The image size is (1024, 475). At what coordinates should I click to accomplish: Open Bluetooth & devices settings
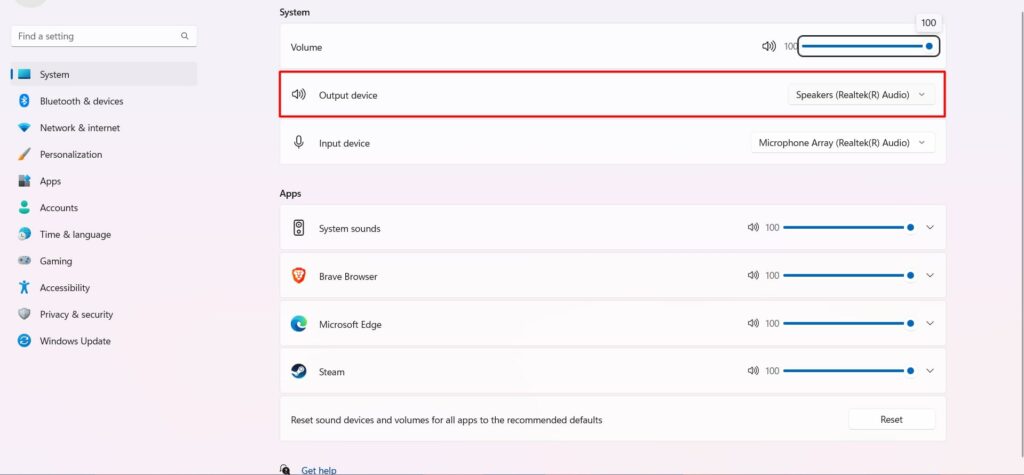tap(81, 101)
